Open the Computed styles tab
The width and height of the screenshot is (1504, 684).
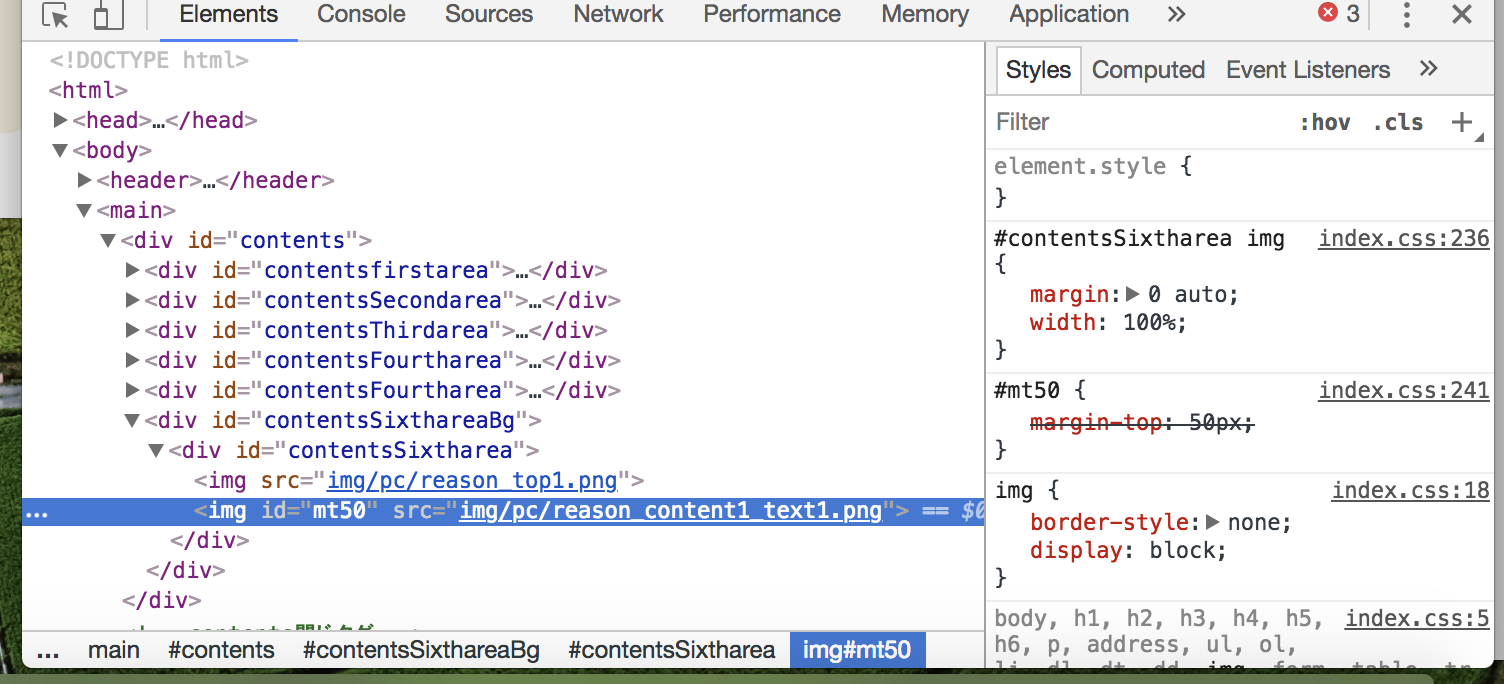point(1148,70)
